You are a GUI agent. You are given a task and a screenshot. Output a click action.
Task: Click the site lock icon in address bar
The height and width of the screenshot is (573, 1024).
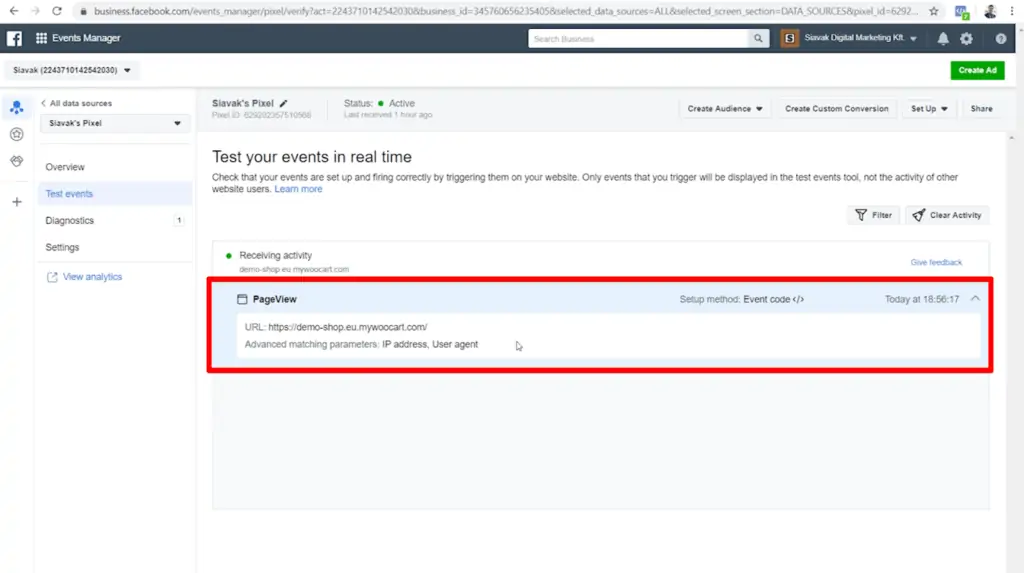coord(83,11)
